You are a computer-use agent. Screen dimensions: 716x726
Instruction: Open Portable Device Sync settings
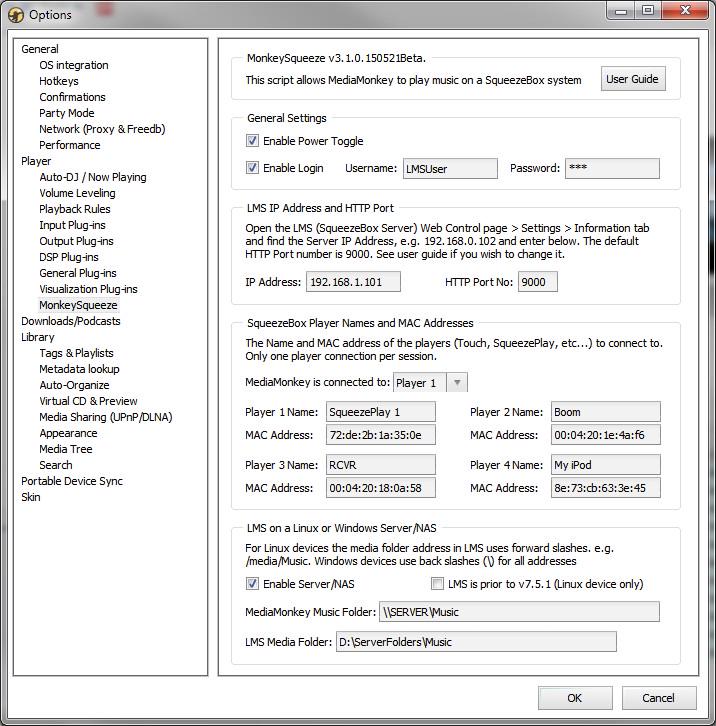72,481
